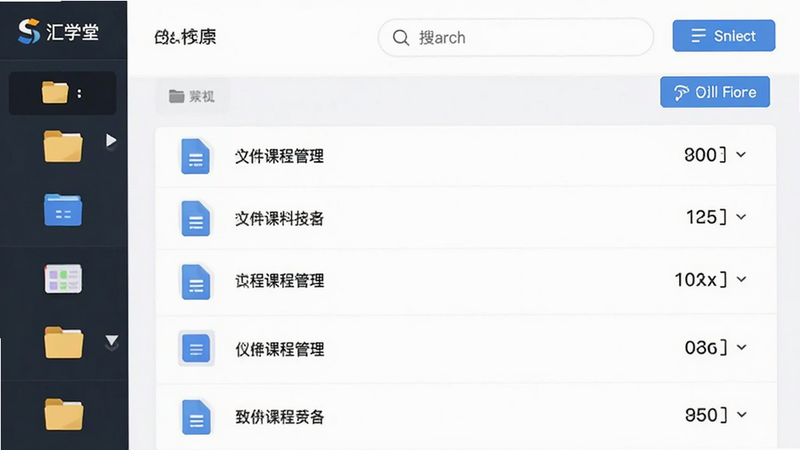Screen dimensions: 800x450
Task: Expand the chevron beside 800]
Action: pyautogui.click(x=741, y=154)
